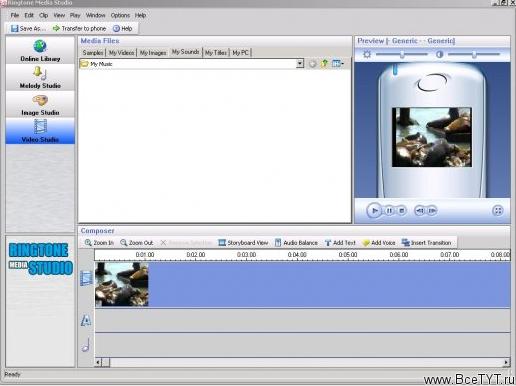Image resolution: width=516 pixels, height=386 pixels.
Task: Click Add Voice in Composer
Action: [x=379, y=243]
